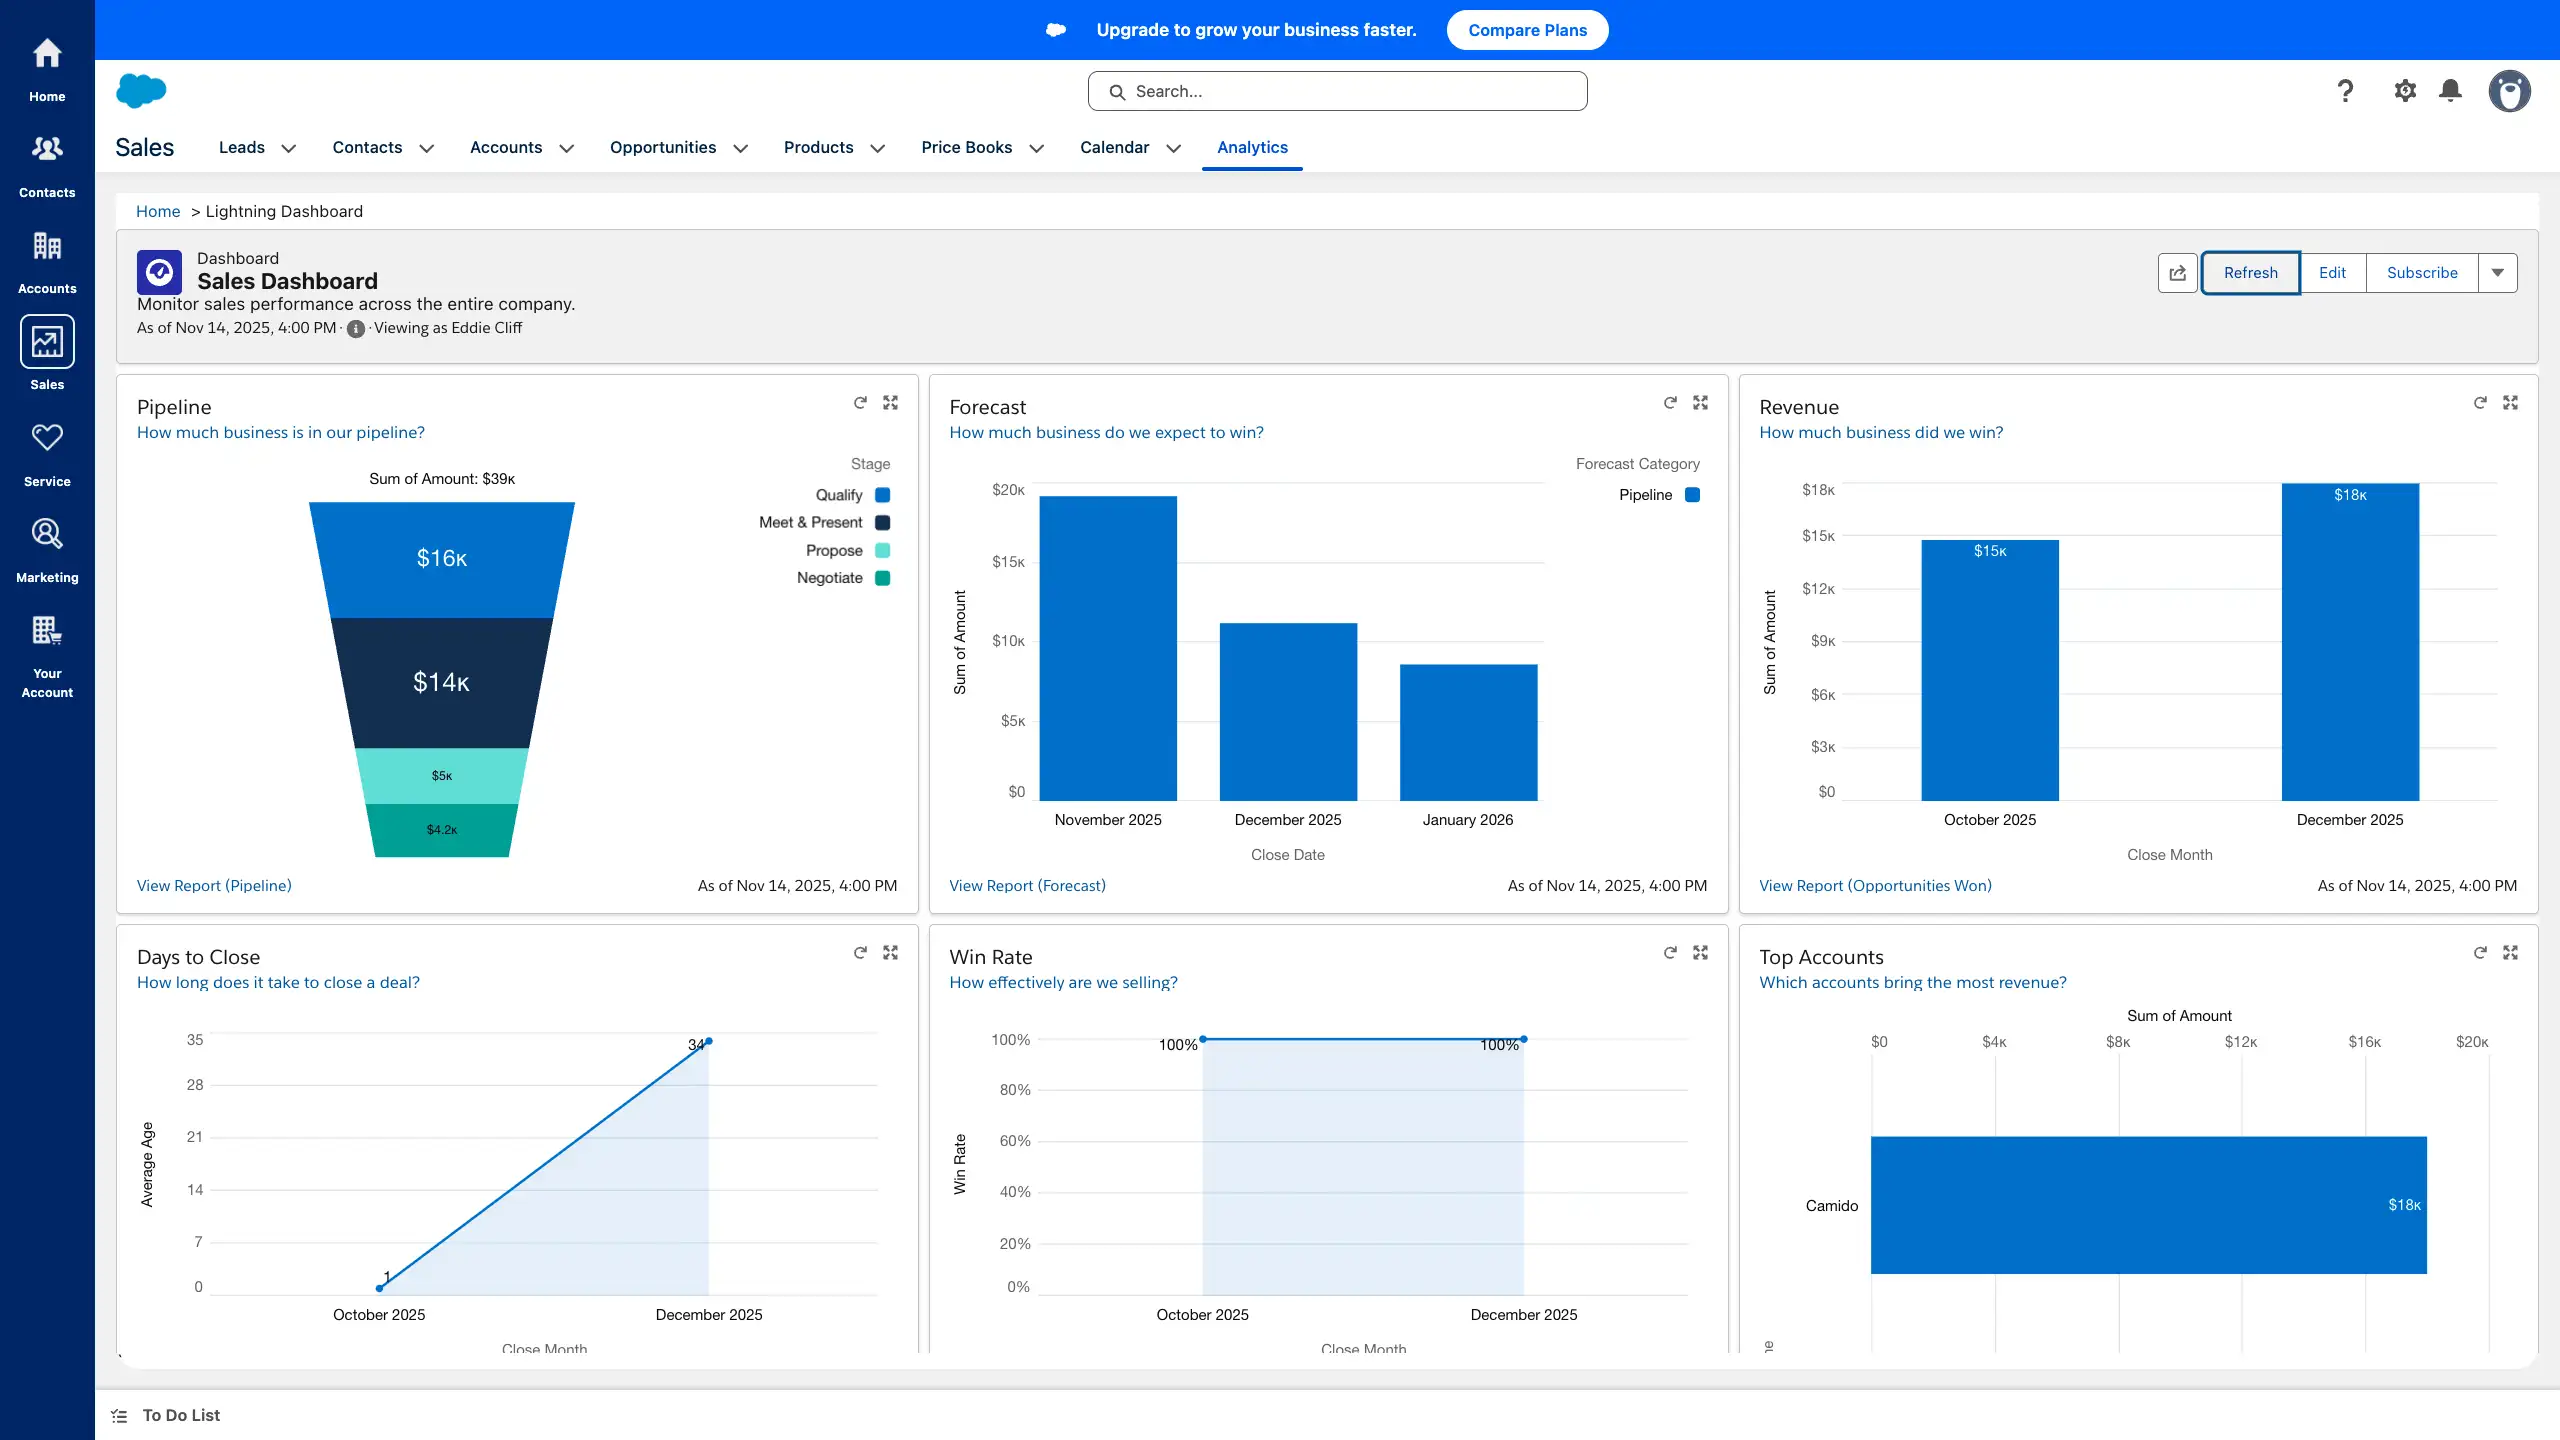Expand the Revenue widget to full screen
Image resolution: width=2560 pixels, height=1440 pixels.
(2511, 402)
